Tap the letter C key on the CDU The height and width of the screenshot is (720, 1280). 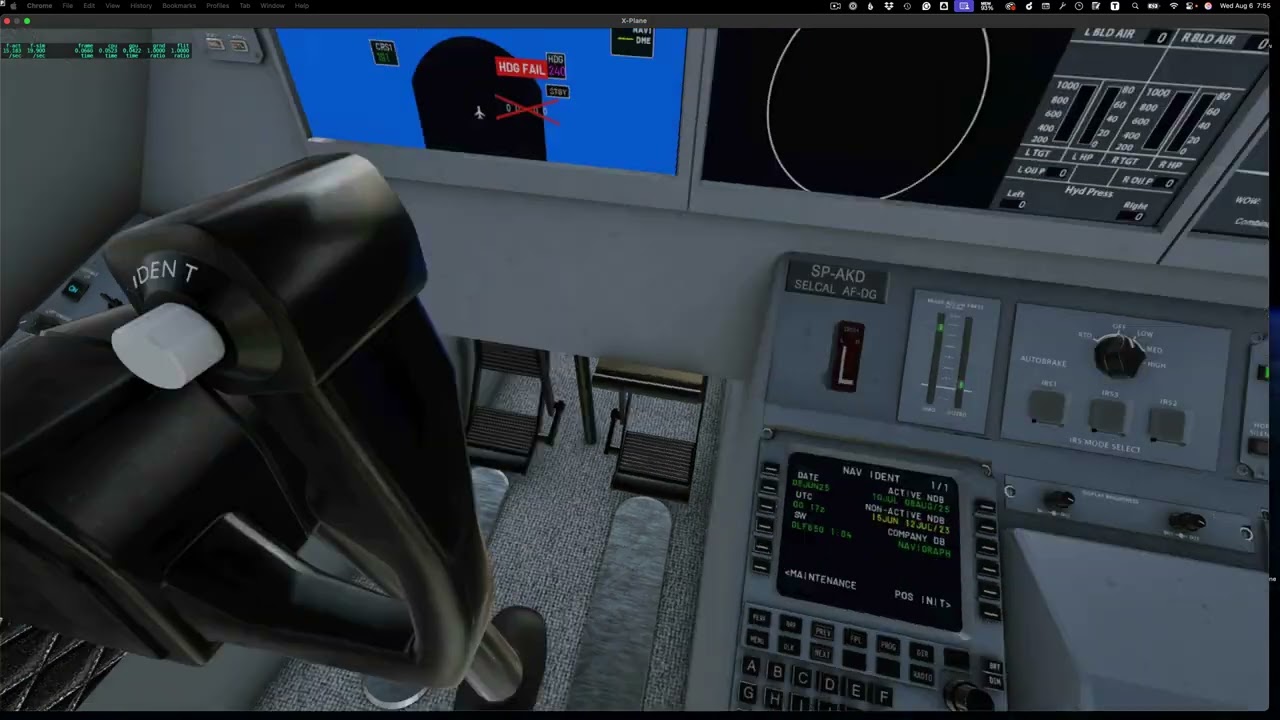tap(803, 679)
